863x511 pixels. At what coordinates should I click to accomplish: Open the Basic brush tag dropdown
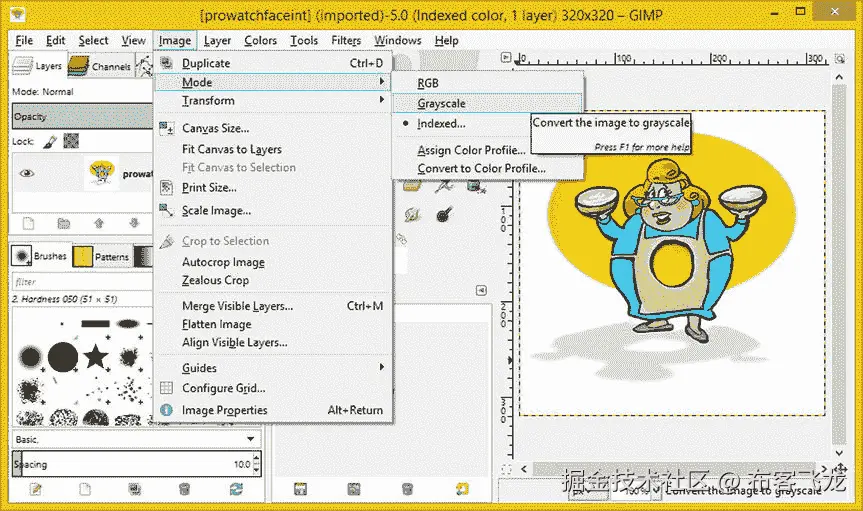(x=250, y=439)
